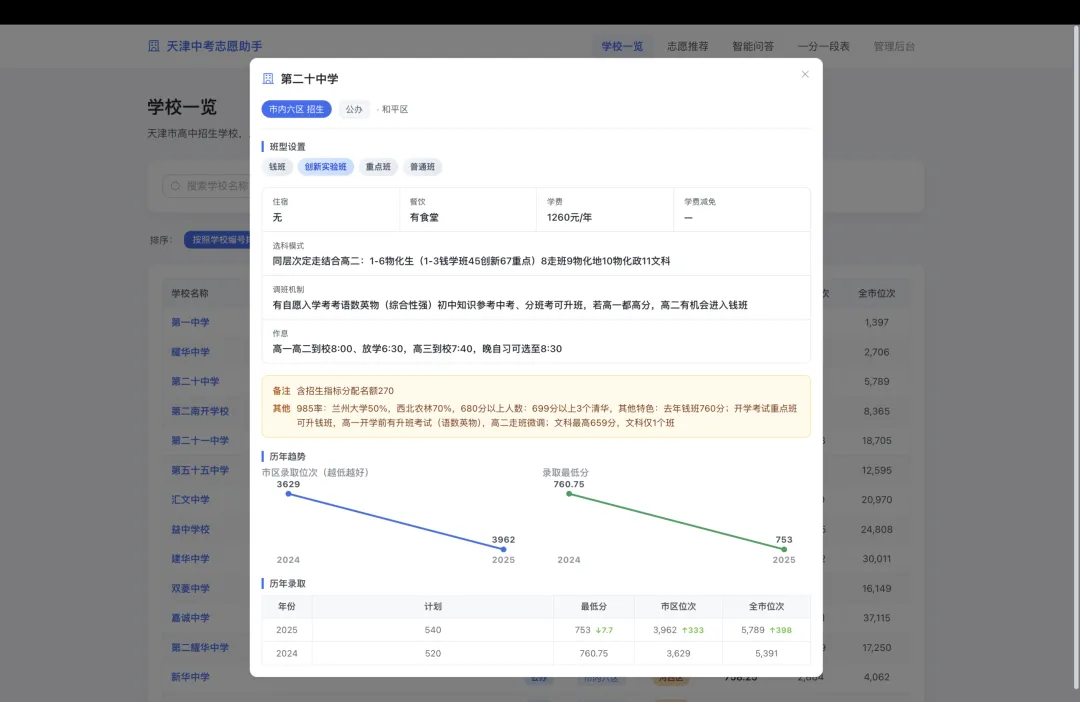Open the 管理后台 navigation tab
The height and width of the screenshot is (702, 1080).
(894, 46)
